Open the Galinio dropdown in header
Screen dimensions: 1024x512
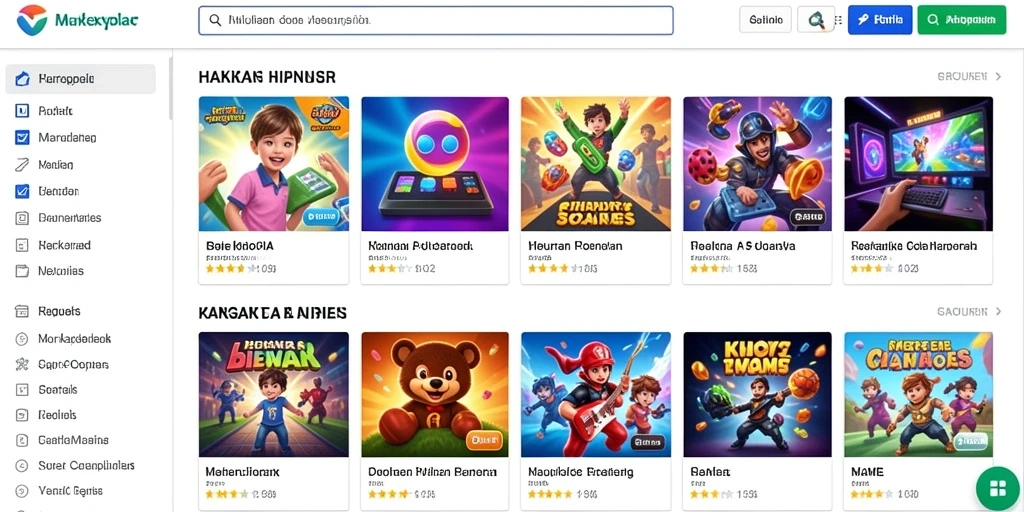tap(765, 20)
